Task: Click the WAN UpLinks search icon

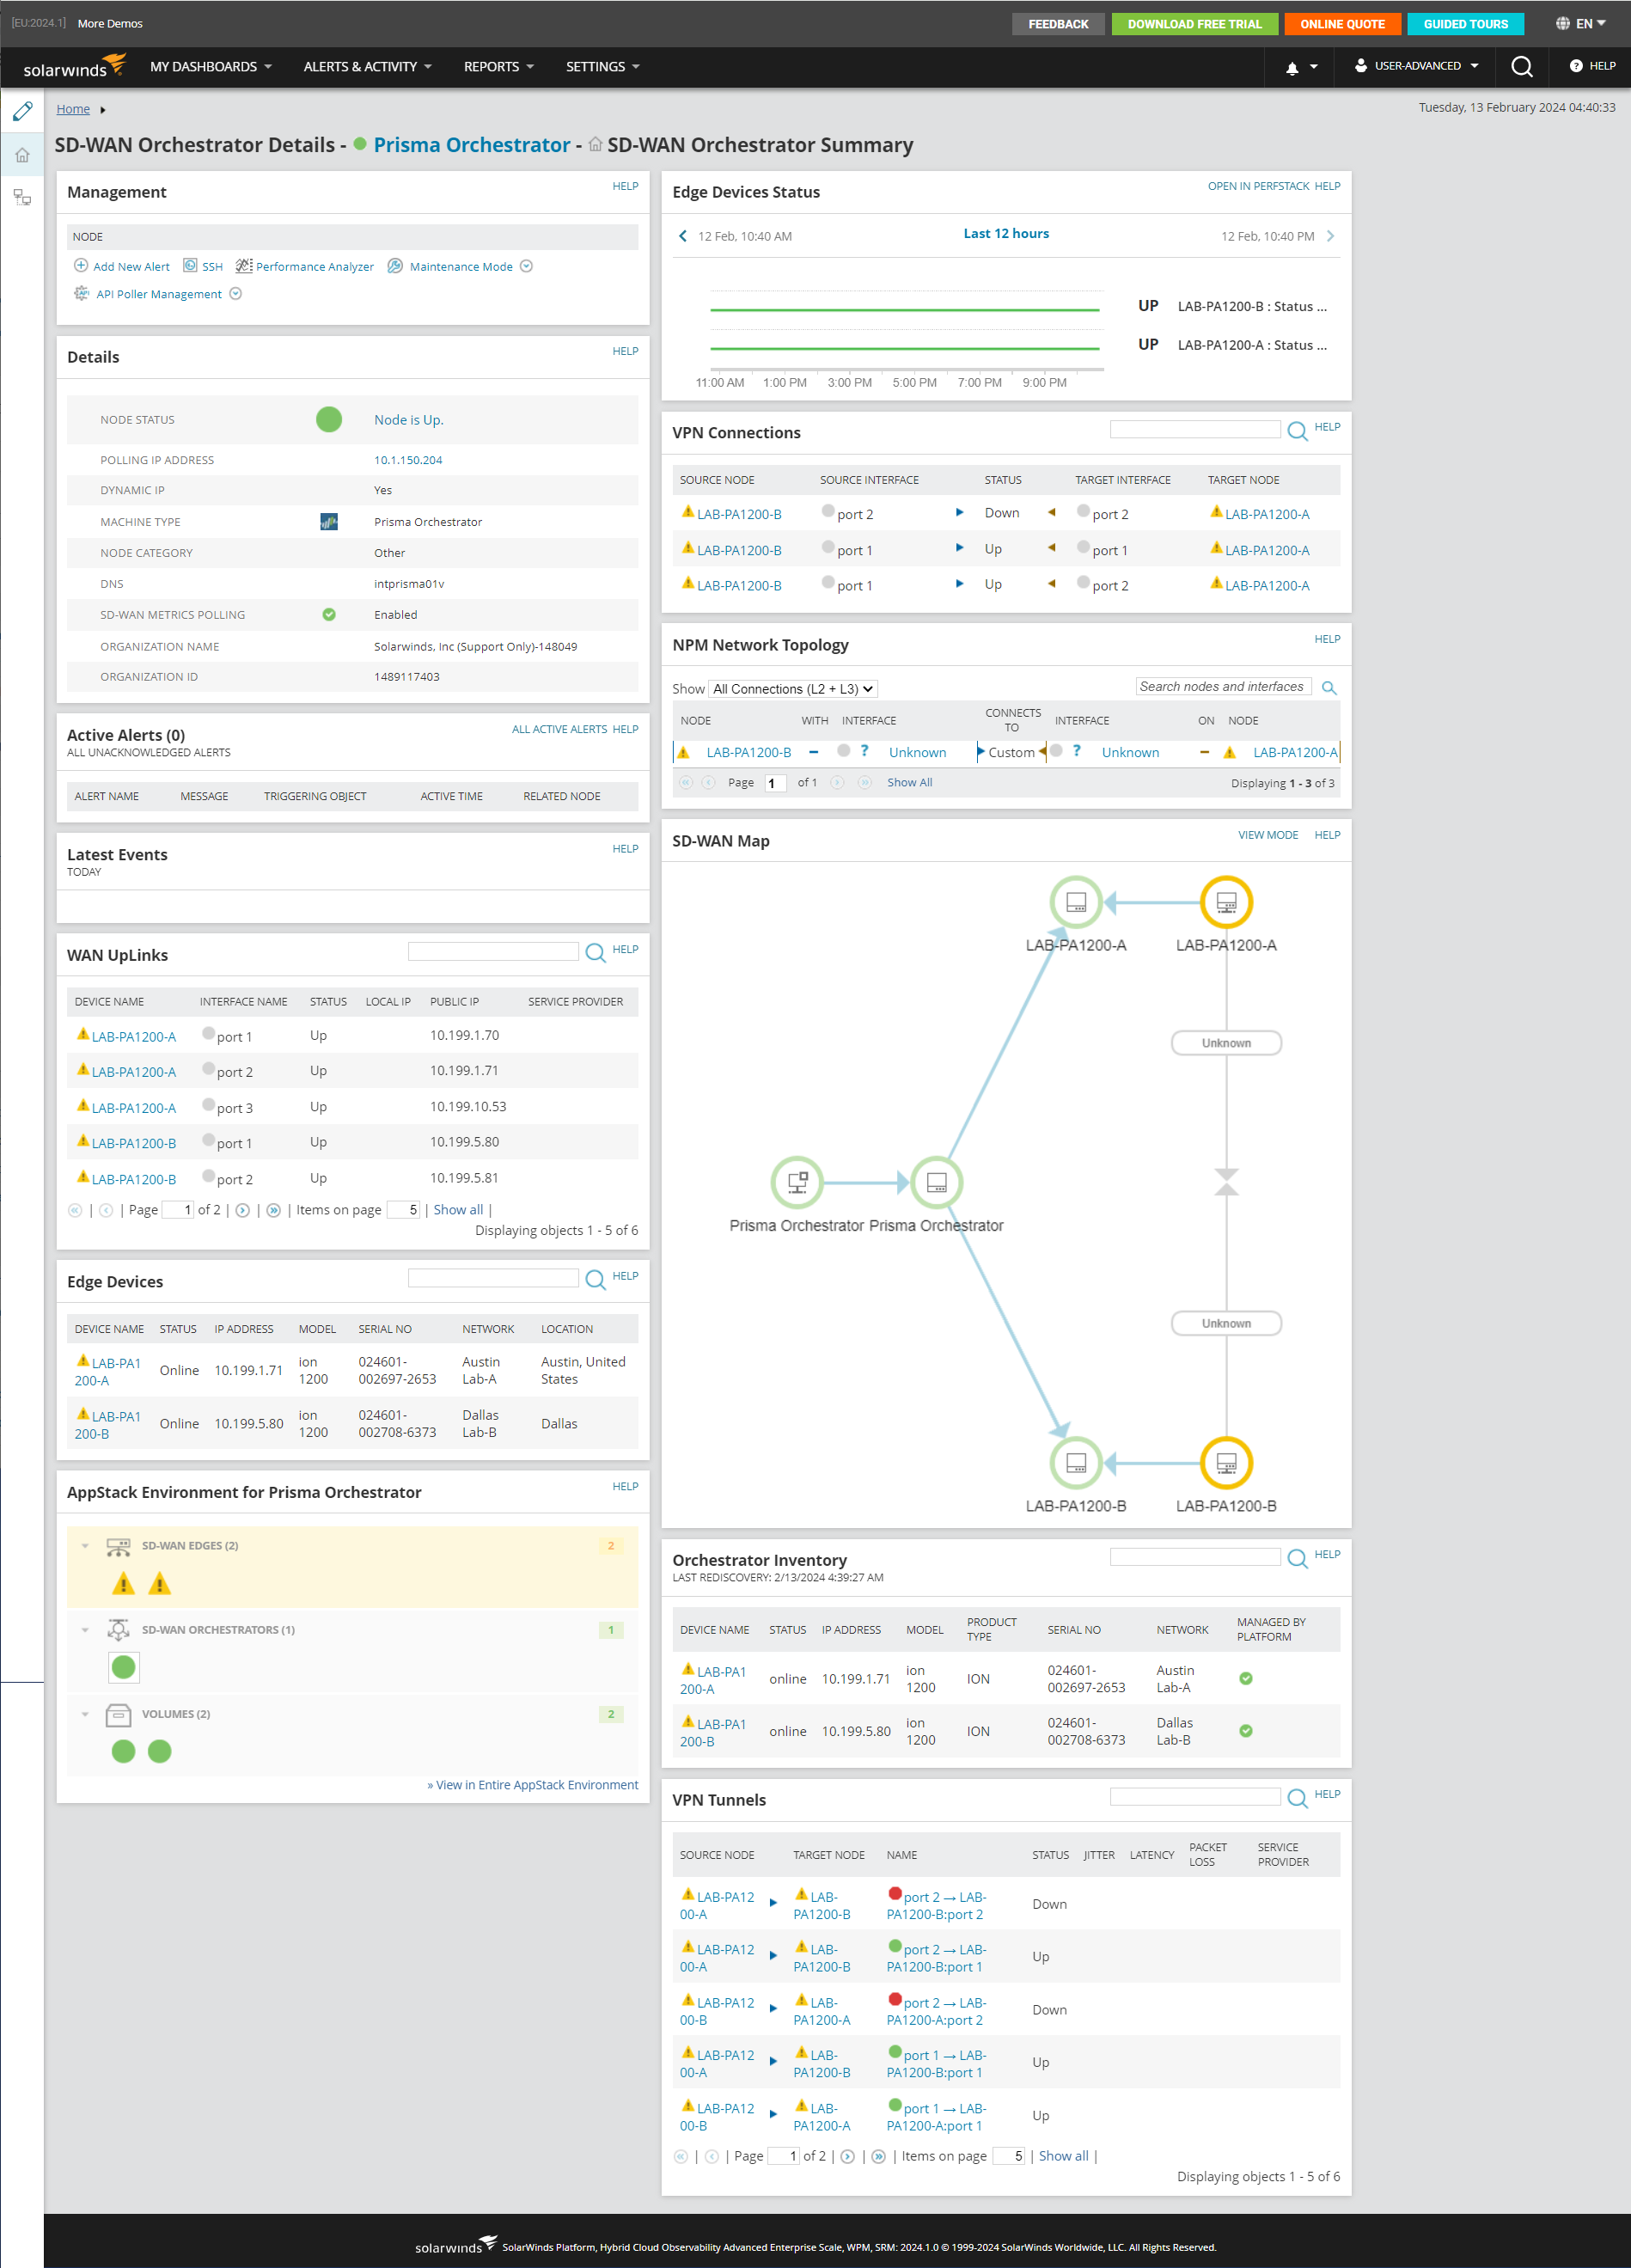Action: 595,953
